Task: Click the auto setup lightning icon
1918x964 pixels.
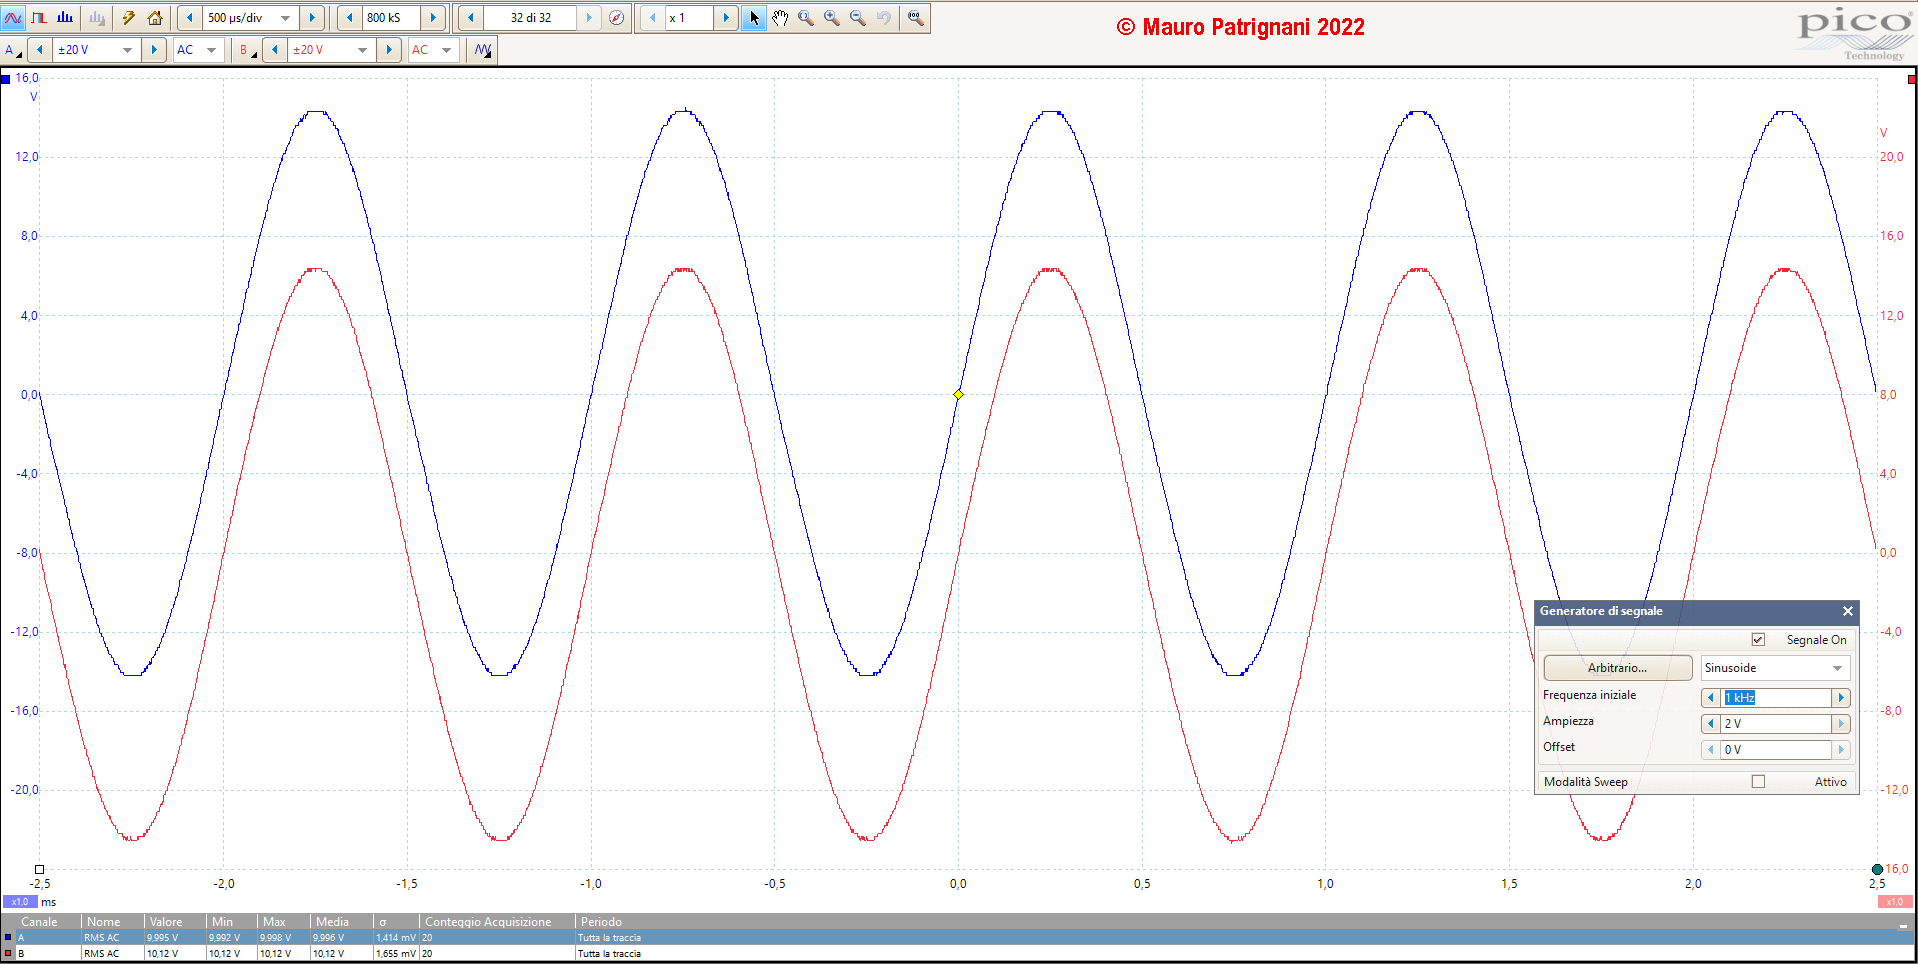Action: 129,18
